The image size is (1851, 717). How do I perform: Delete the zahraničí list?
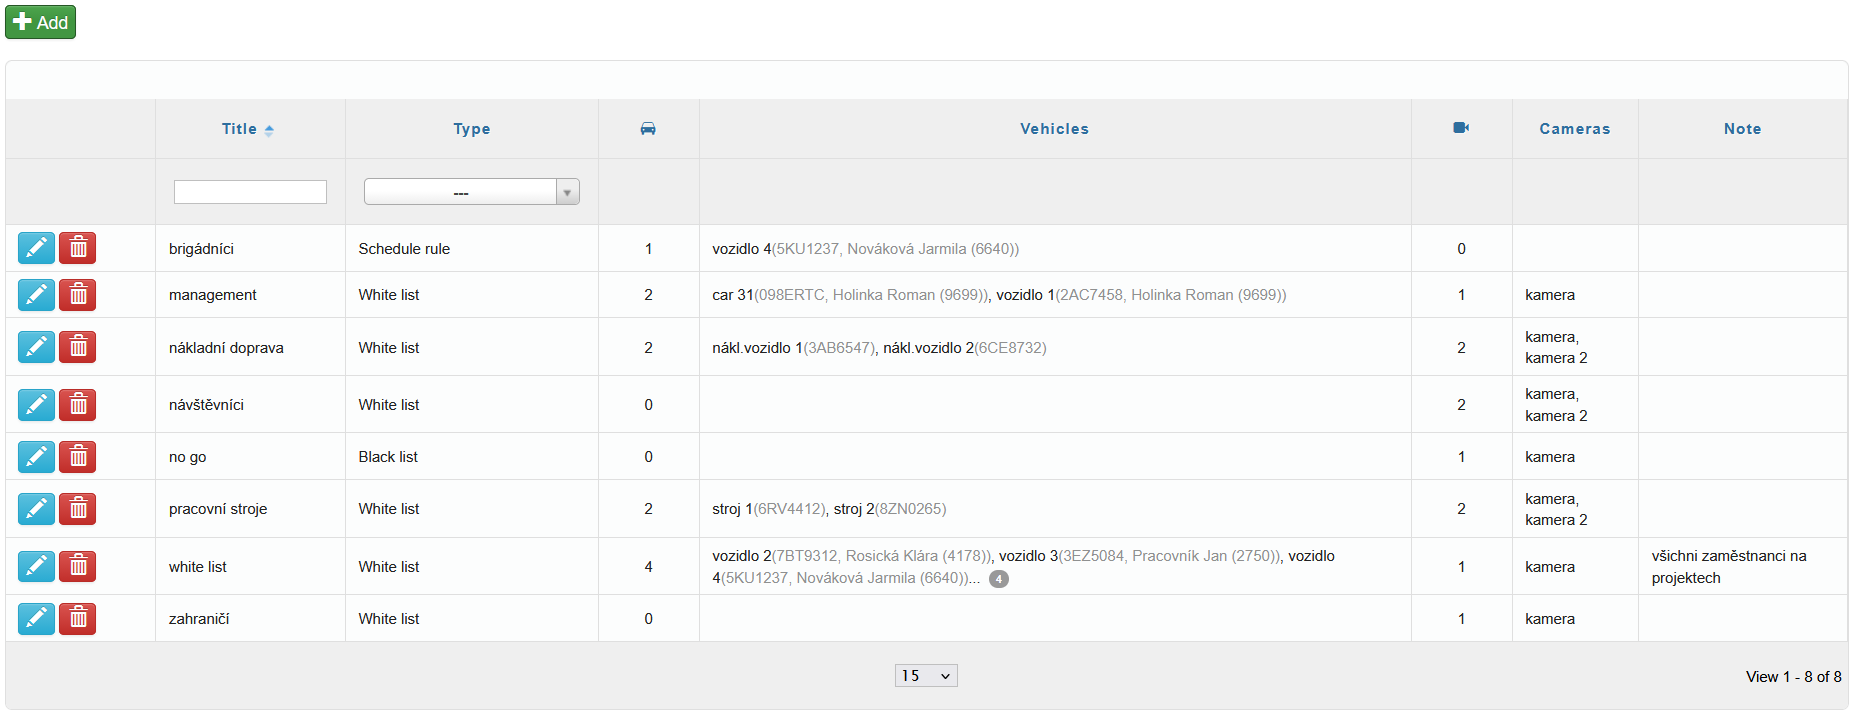(77, 619)
